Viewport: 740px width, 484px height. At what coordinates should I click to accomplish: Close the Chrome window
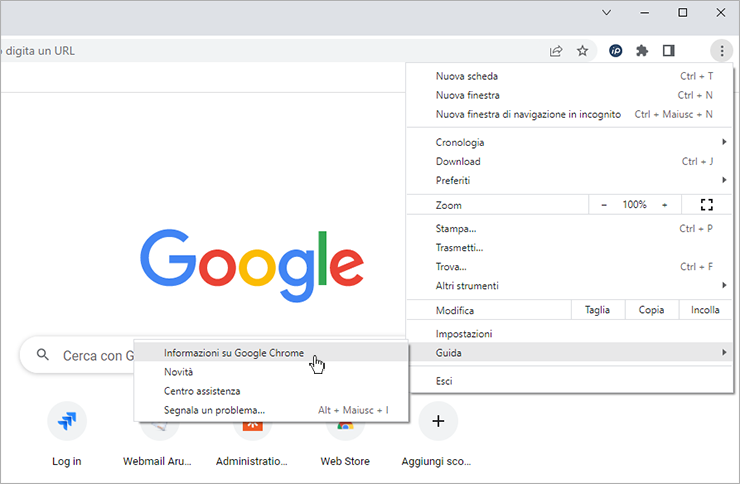[x=721, y=13]
